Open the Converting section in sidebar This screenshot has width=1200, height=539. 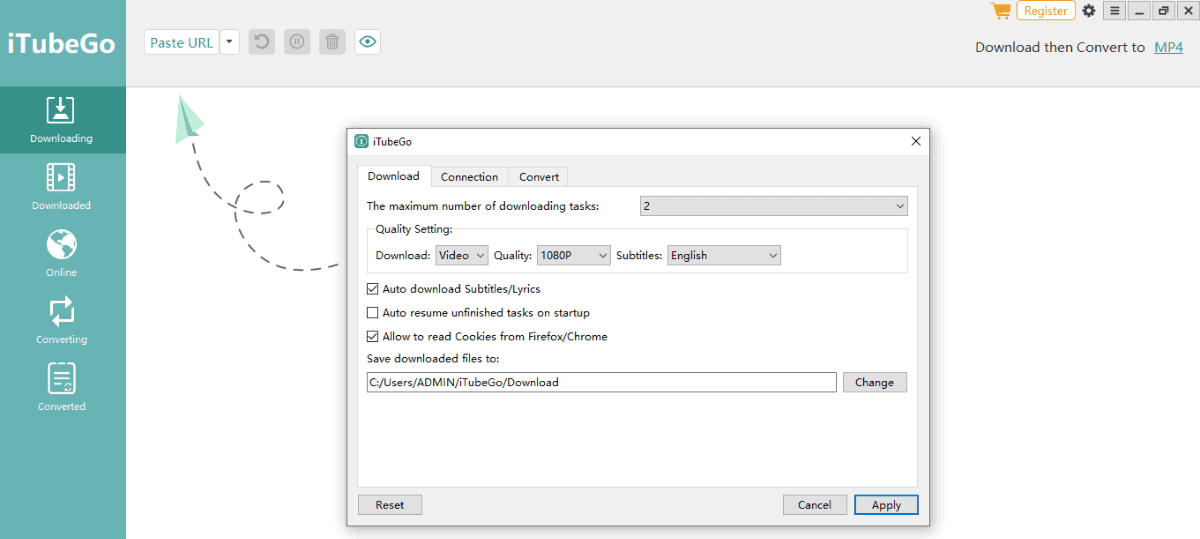pyautogui.click(x=62, y=321)
